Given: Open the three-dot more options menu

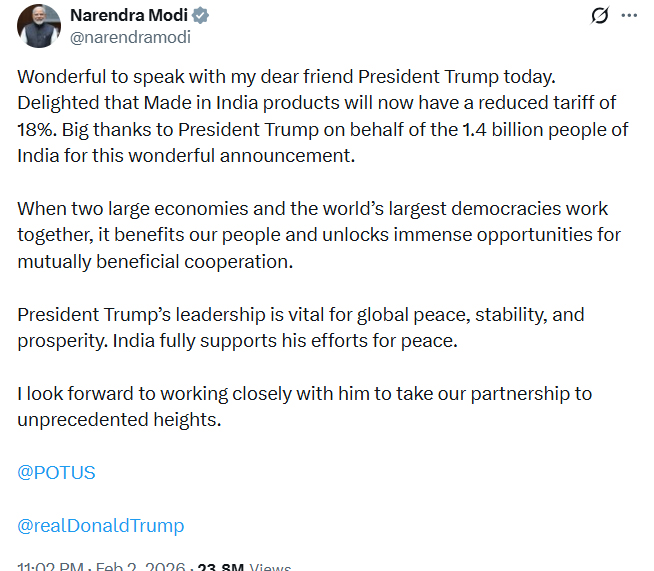Looking at the screenshot, I should (x=629, y=16).
